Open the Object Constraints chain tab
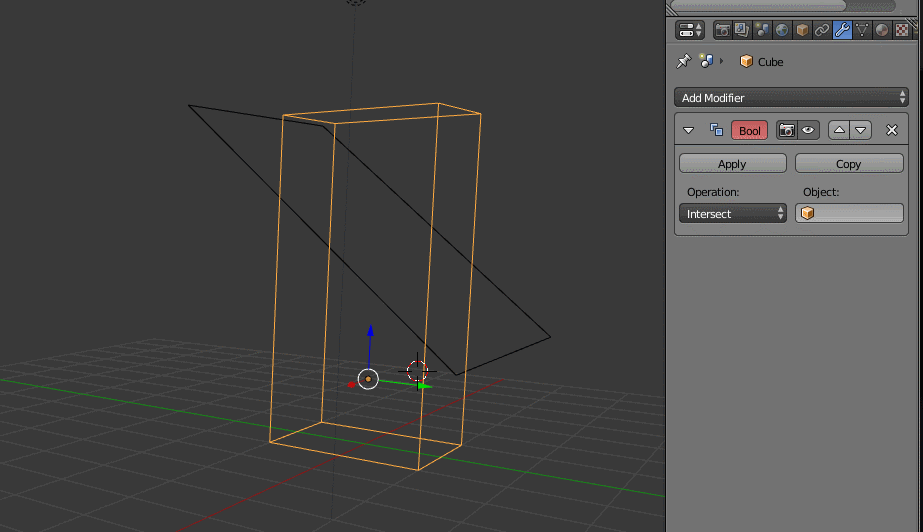The width and height of the screenshot is (923, 532). [x=822, y=30]
